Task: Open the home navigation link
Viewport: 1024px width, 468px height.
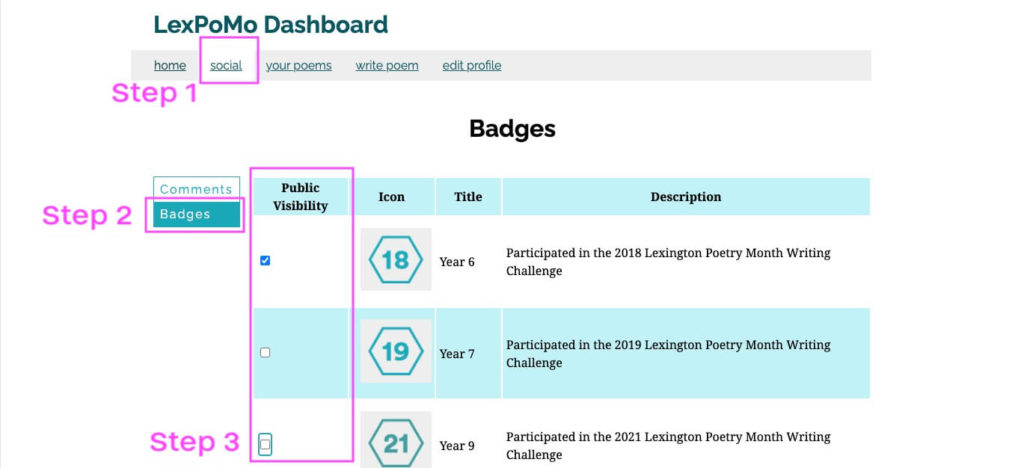Action: pos(170,65)
